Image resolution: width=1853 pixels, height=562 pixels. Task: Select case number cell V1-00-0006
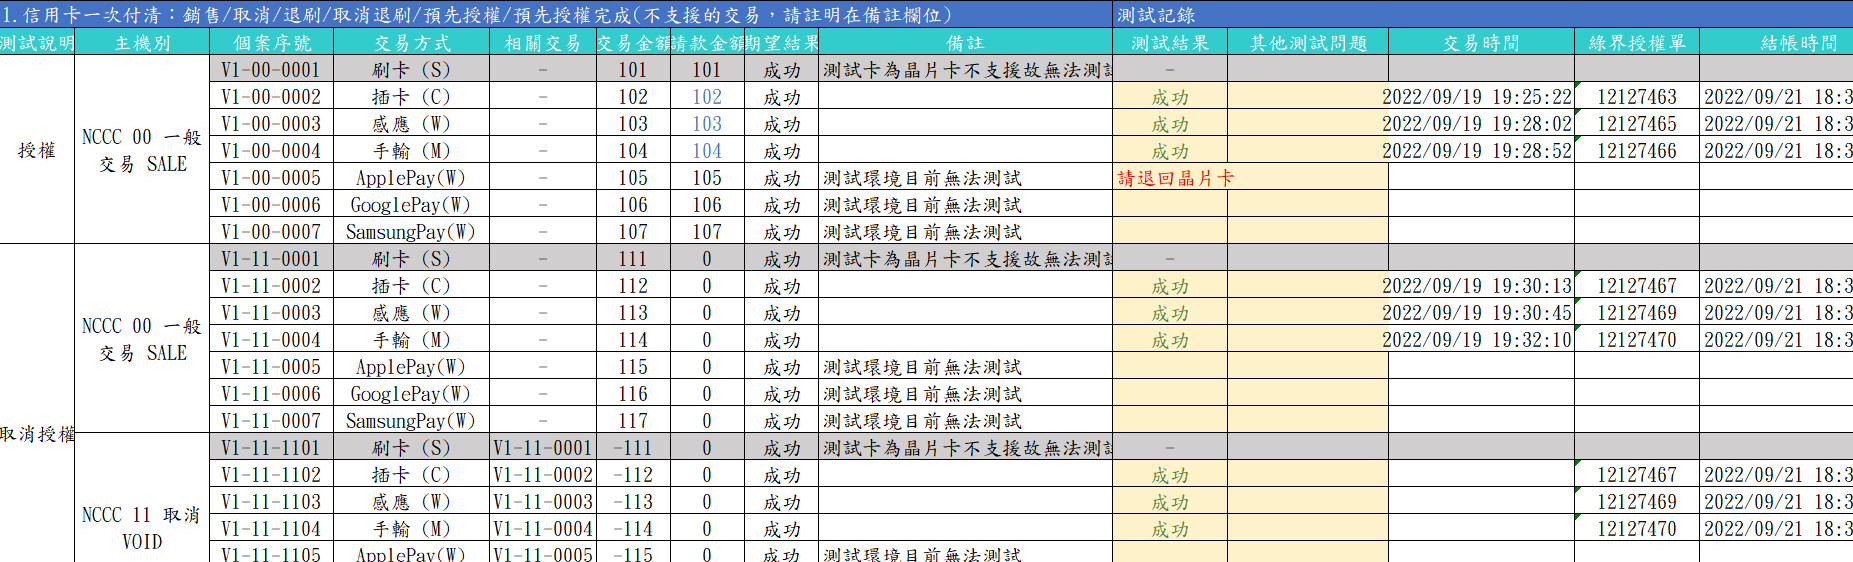click(x=271, y=204)
